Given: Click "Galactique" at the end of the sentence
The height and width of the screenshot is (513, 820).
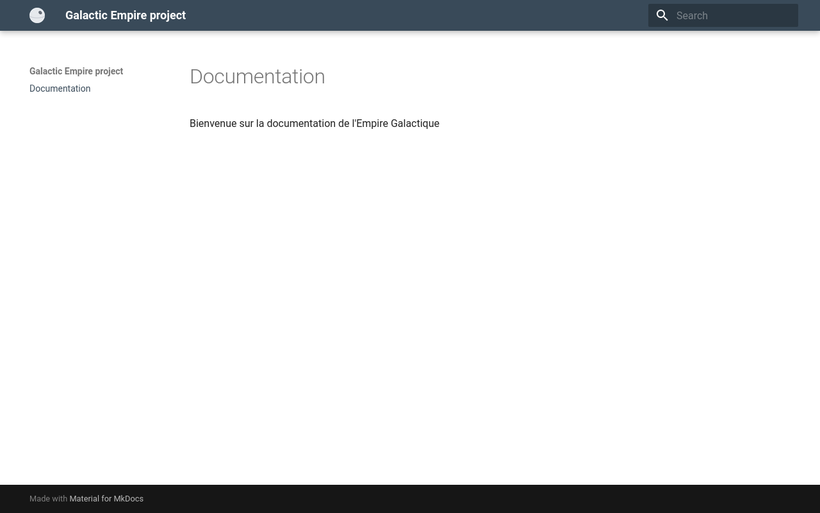Looking at the screenshot, I should (x=414, y=123).
